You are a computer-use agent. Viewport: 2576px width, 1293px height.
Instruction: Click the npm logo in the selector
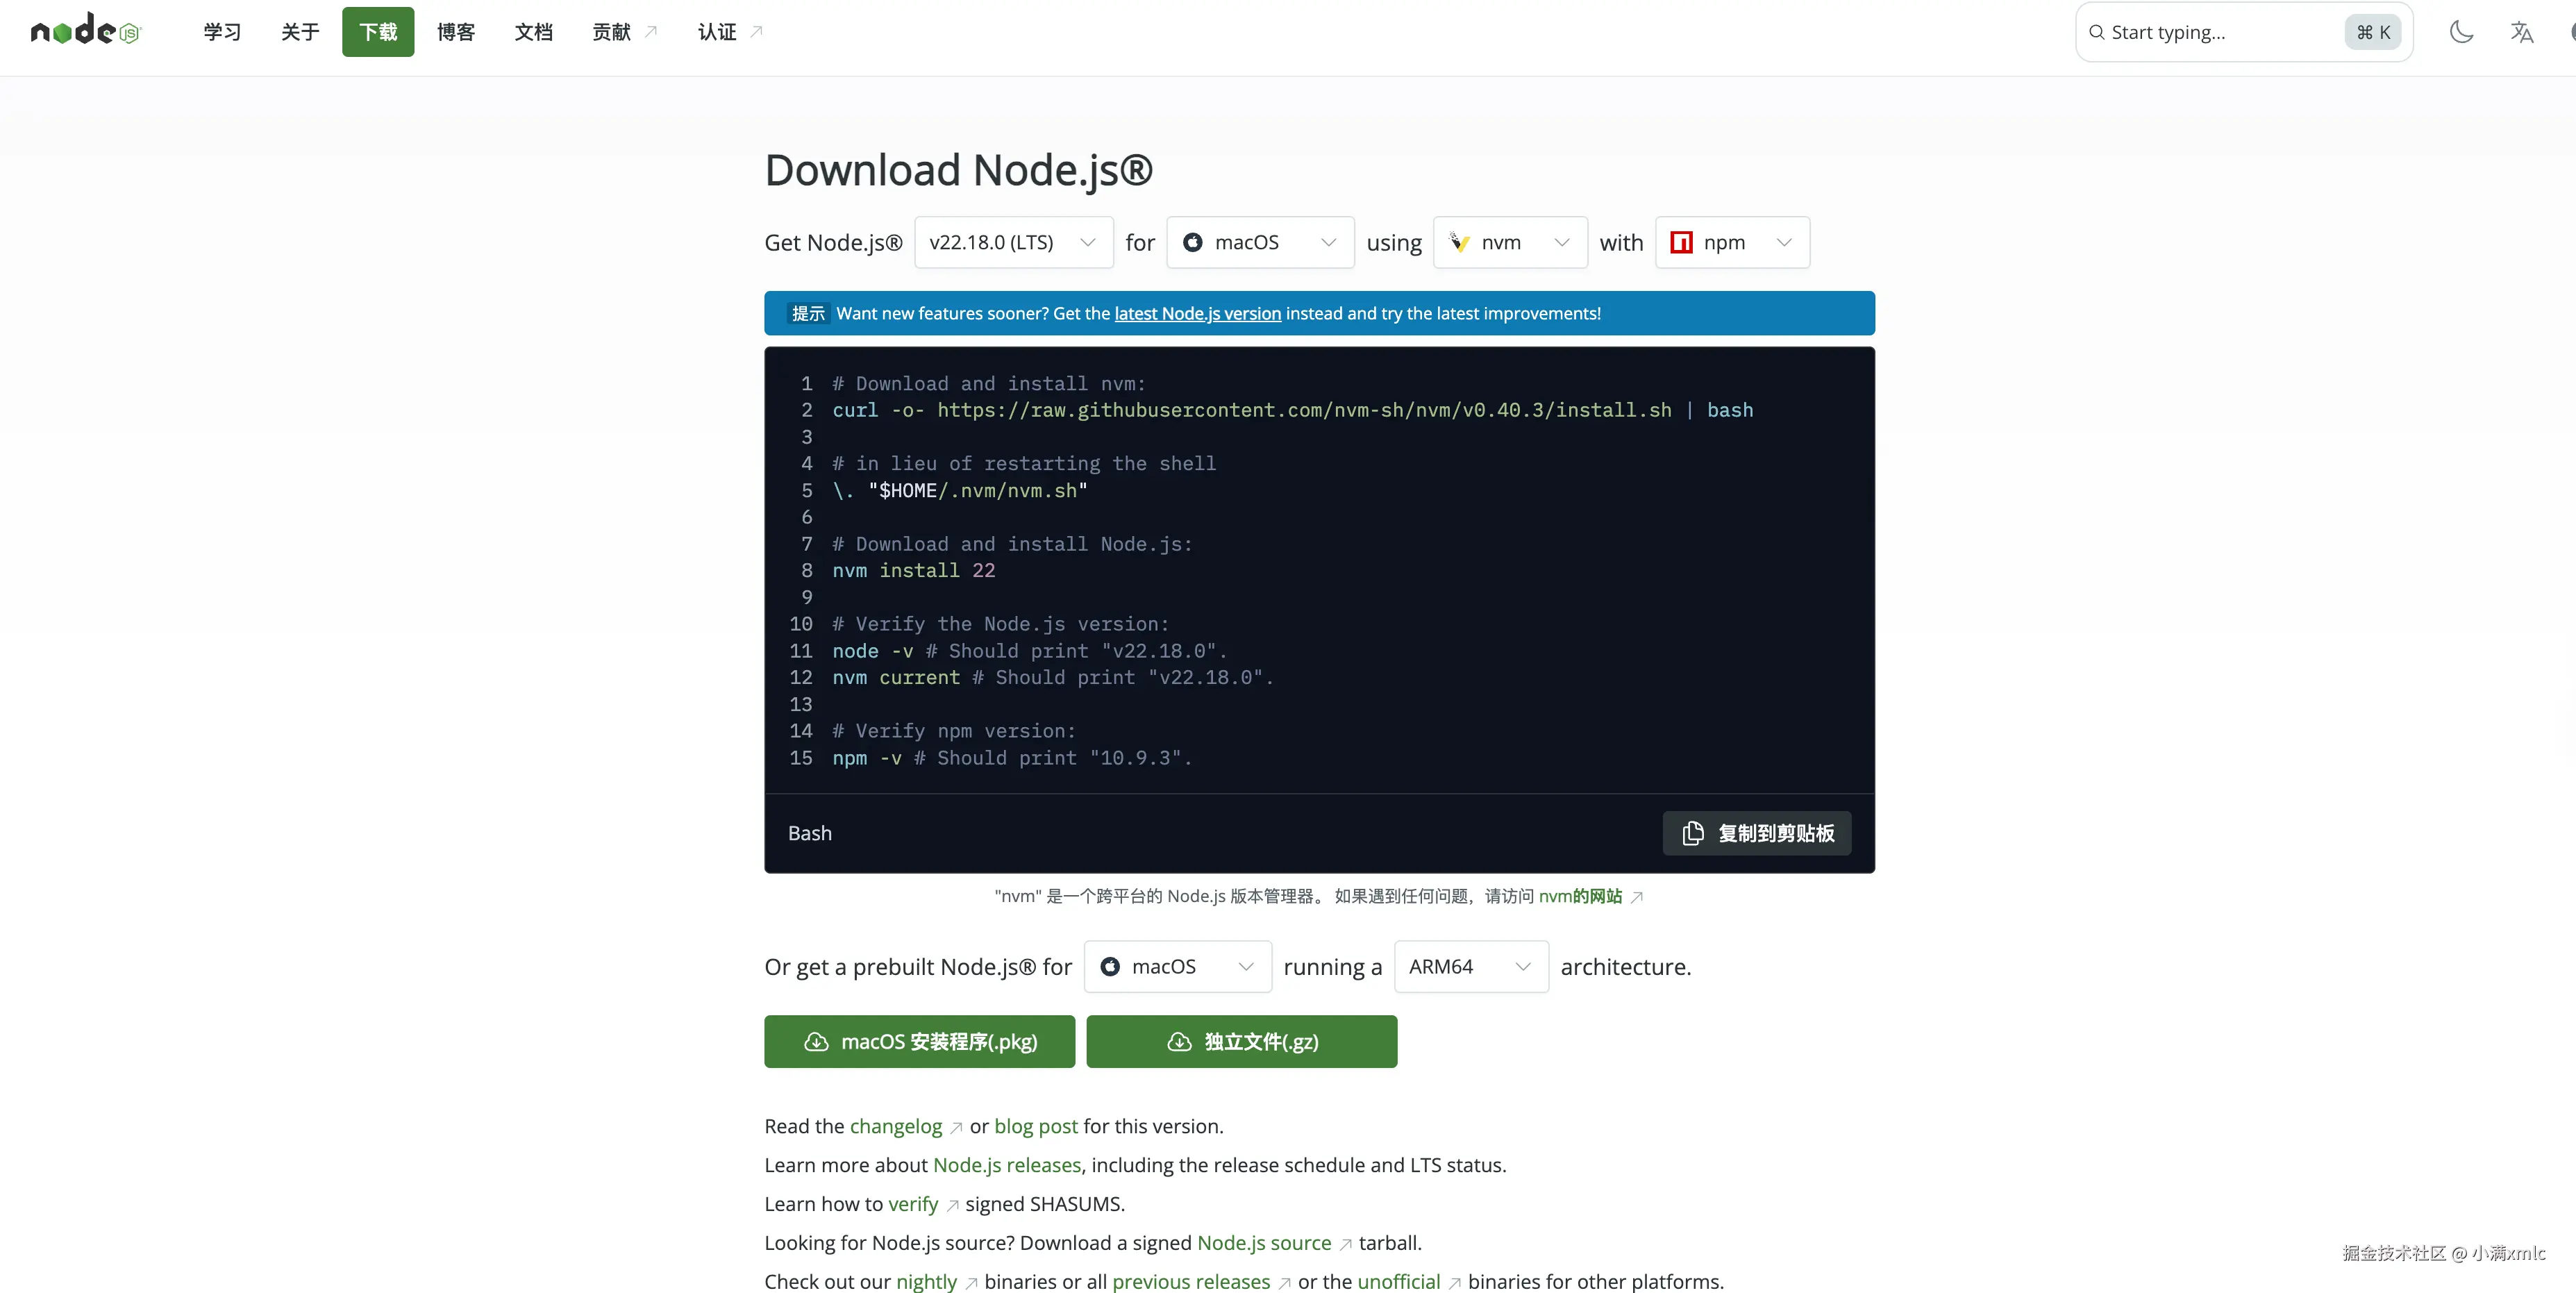click(1681, 242)
